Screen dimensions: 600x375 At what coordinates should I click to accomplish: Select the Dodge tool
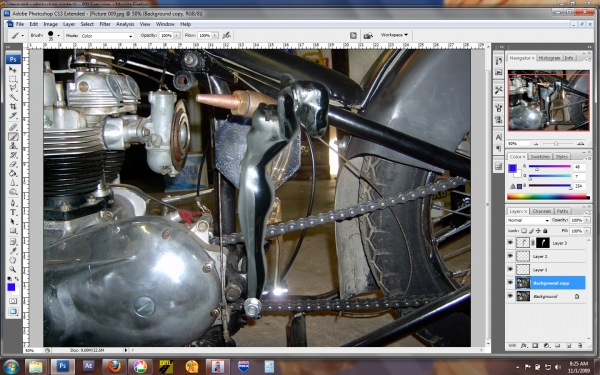[13, 192]
